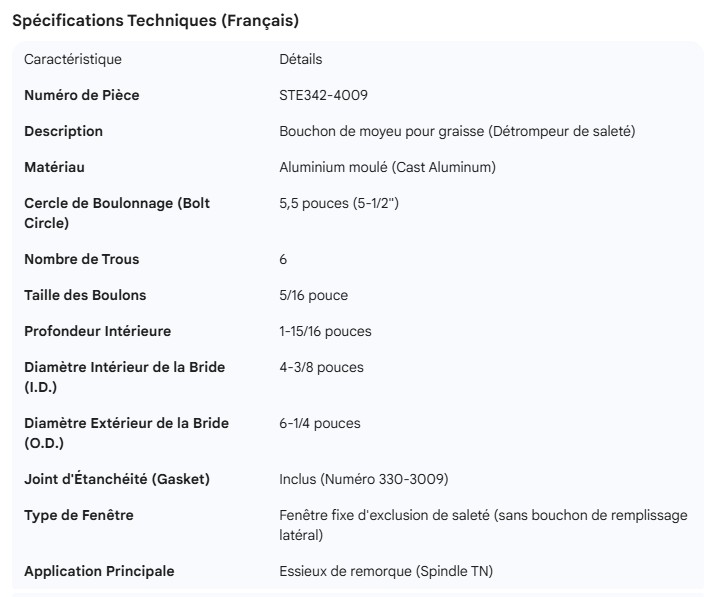Click the Détails column header
This screenshot has height=597, width=715.
(x=300, y=59)
